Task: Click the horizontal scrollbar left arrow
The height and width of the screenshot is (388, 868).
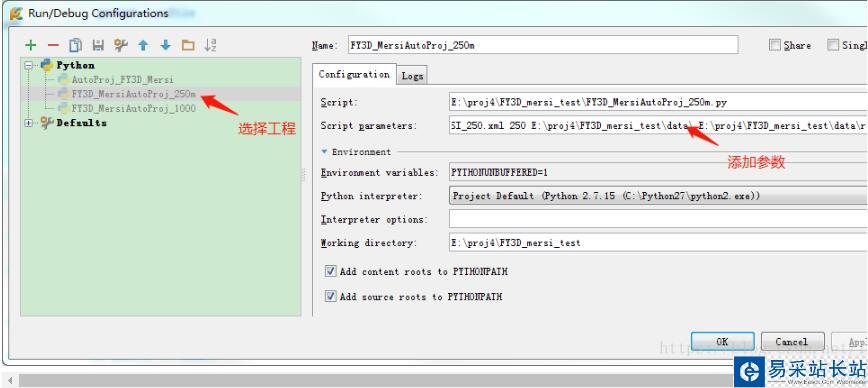Action: (x=11, y=381)
